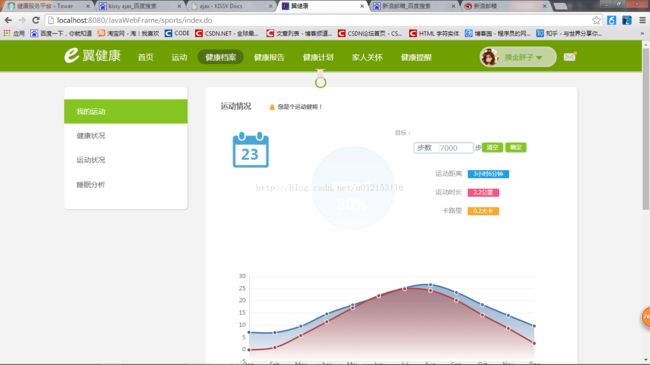Click the second blue extension icon
This screenshot has height=365, width=650.
pos(627,20)
